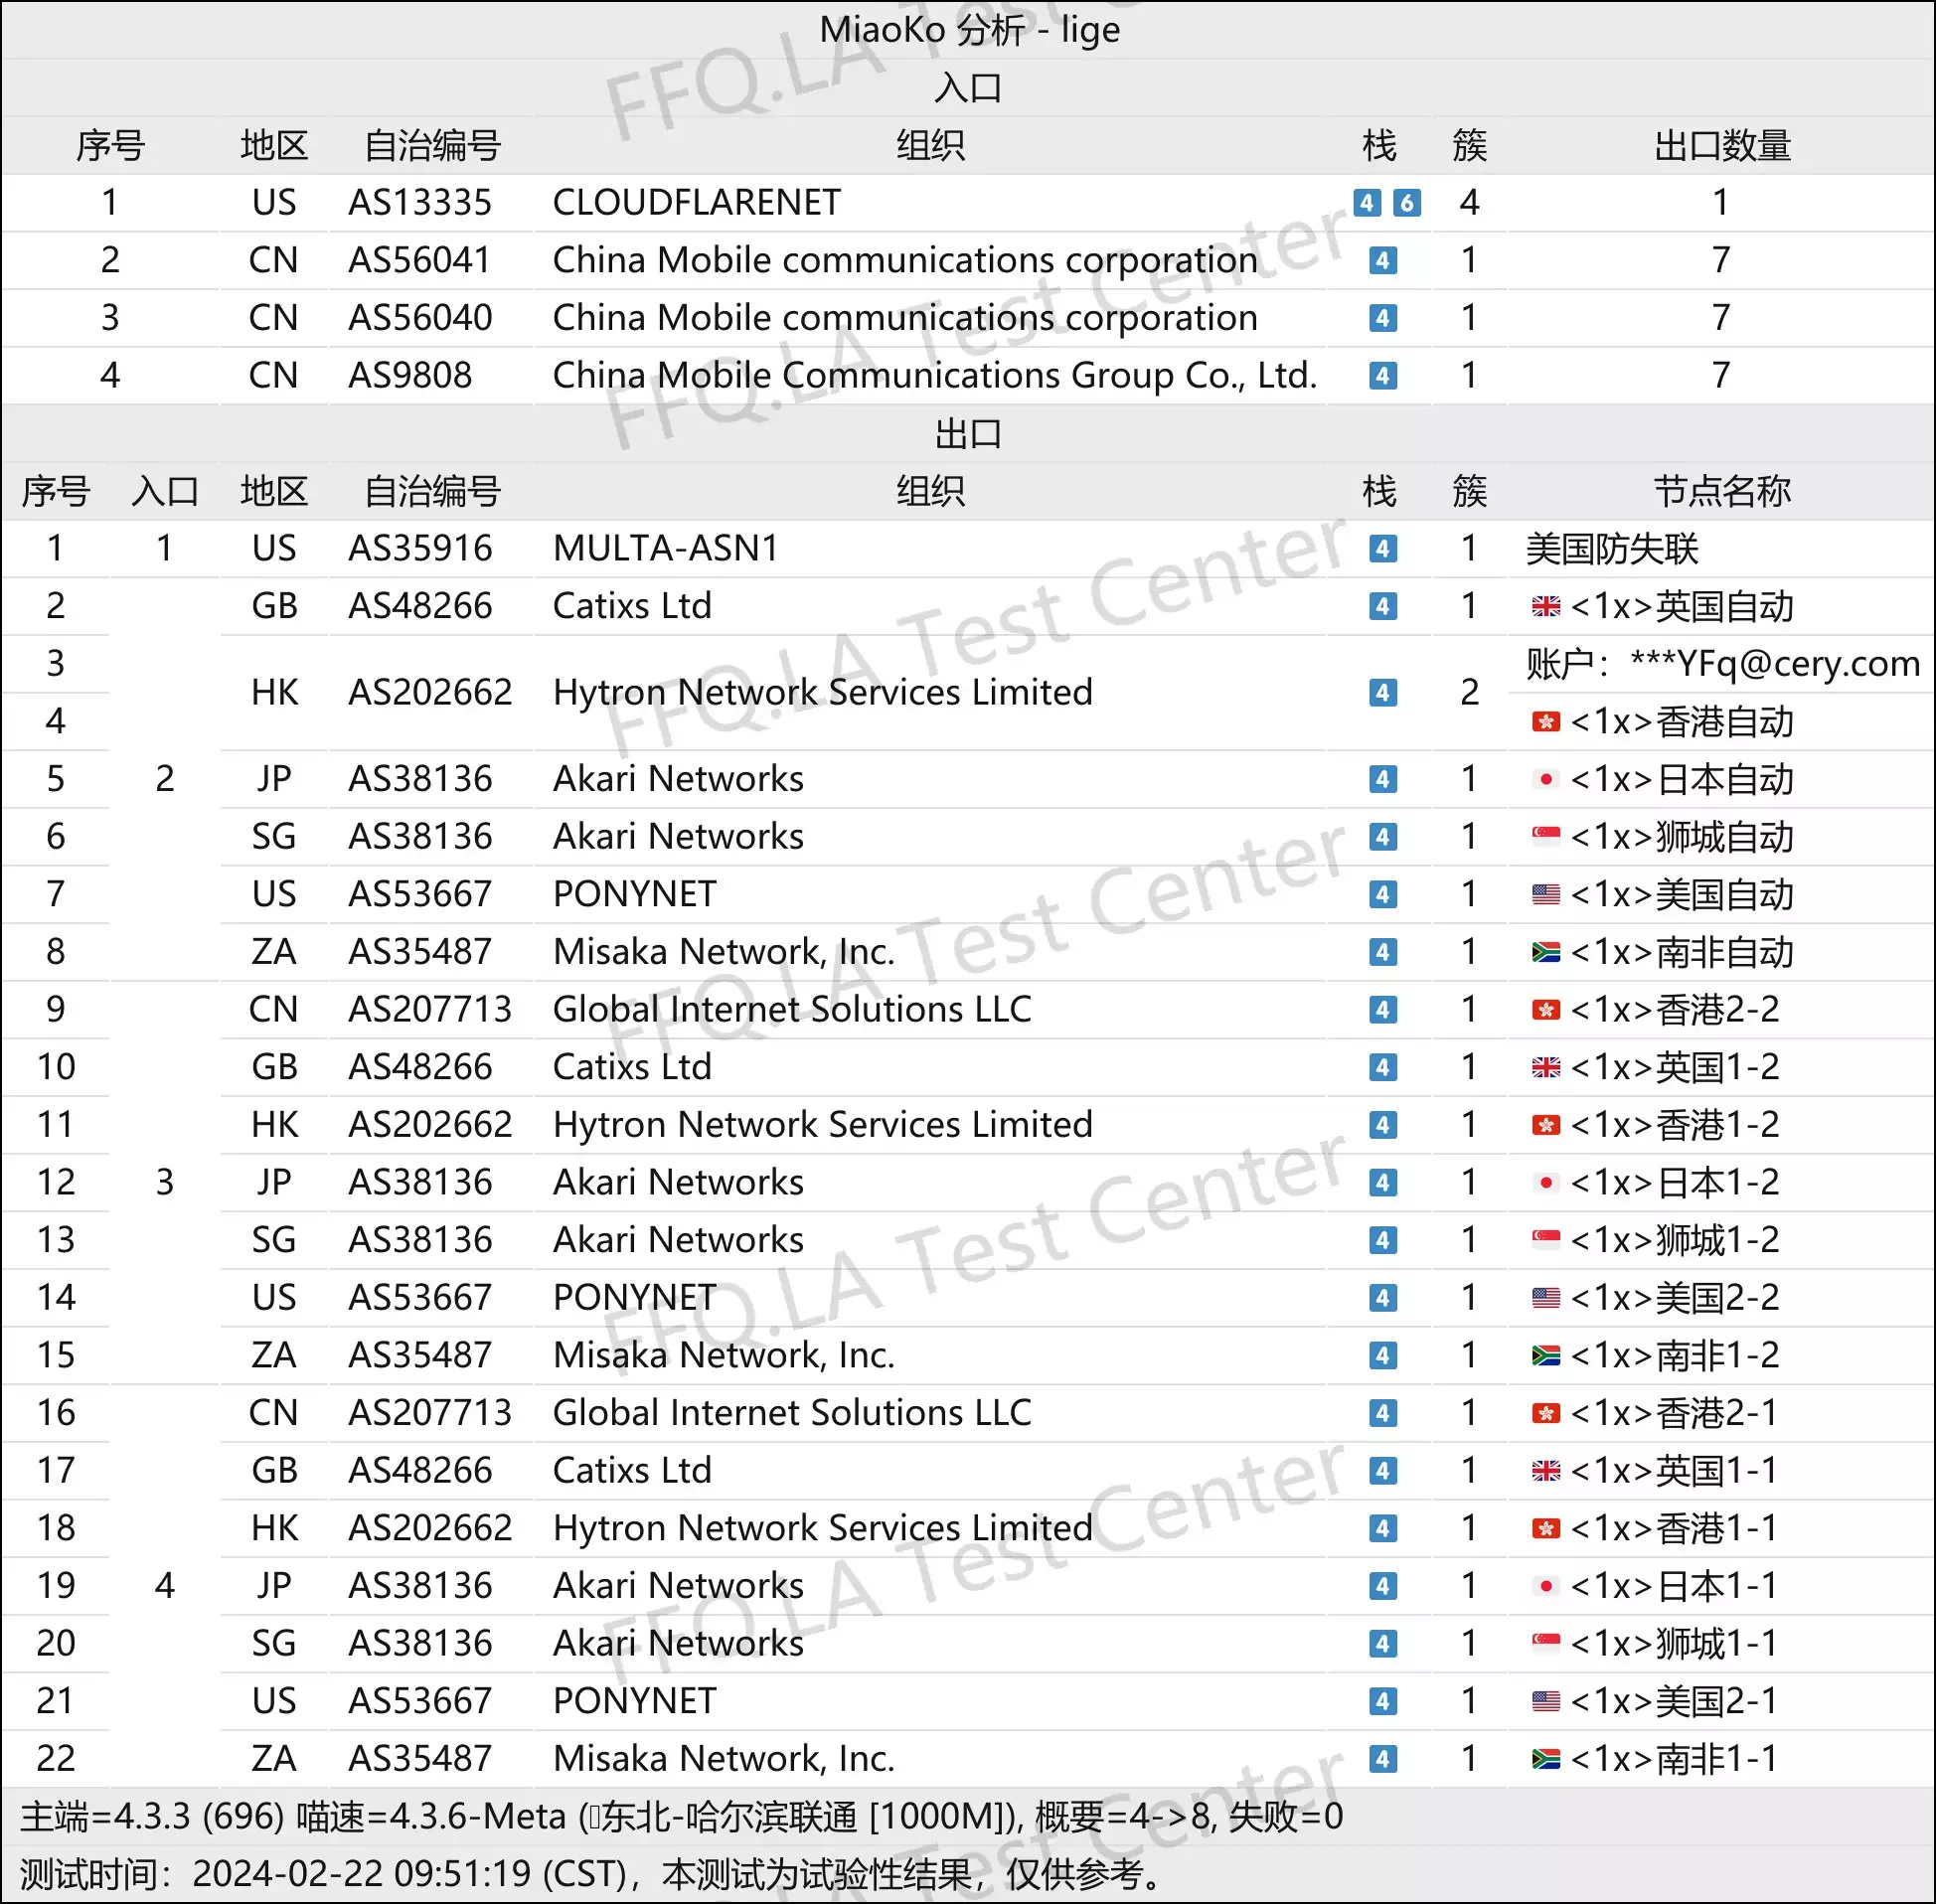
Task: Click node name 美国防失联
Action: pos(1611,548)
